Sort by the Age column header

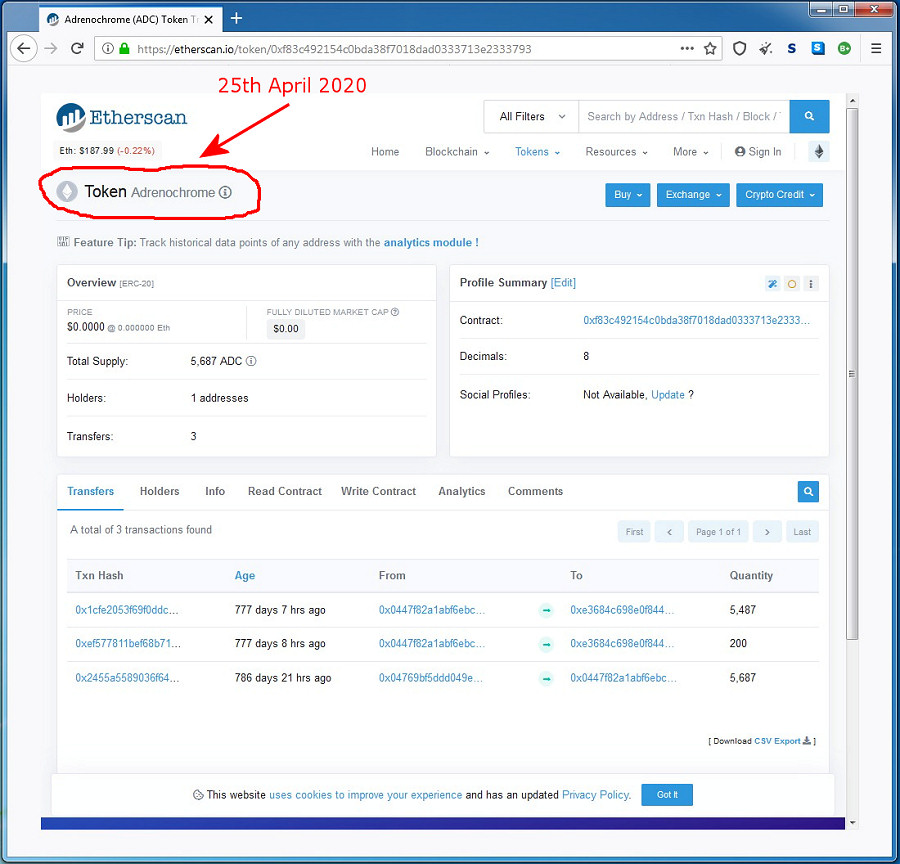click(245, 575)
